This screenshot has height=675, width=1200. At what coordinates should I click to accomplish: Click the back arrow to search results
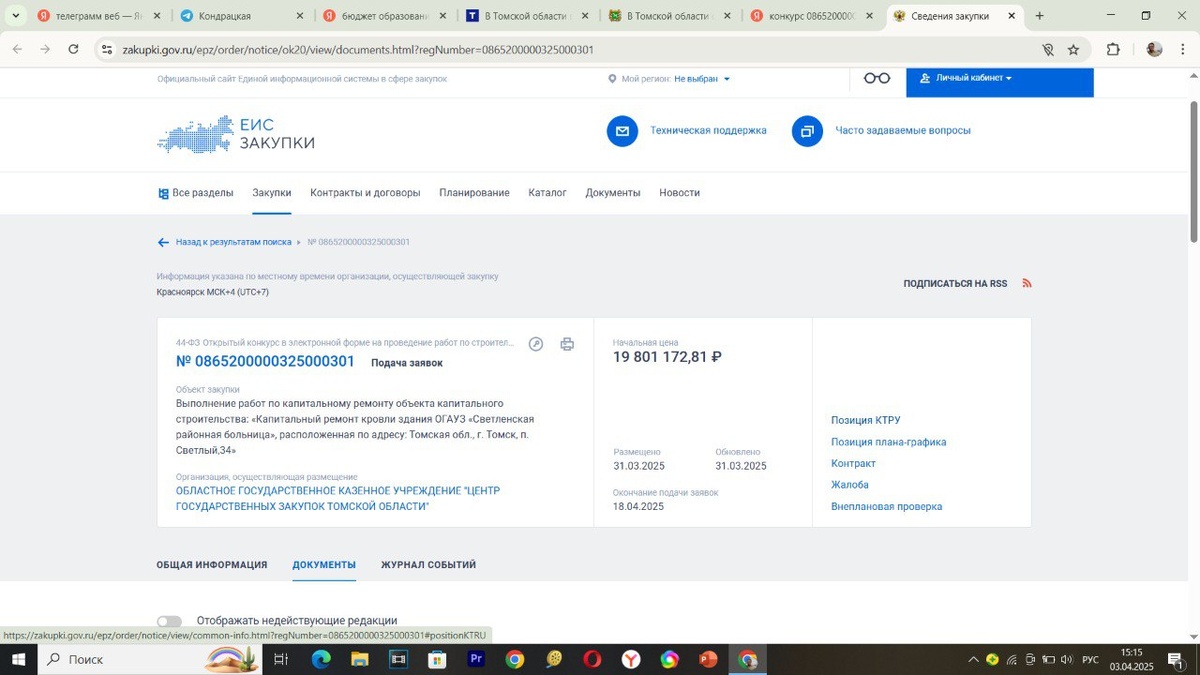click(x=163, y=242)
